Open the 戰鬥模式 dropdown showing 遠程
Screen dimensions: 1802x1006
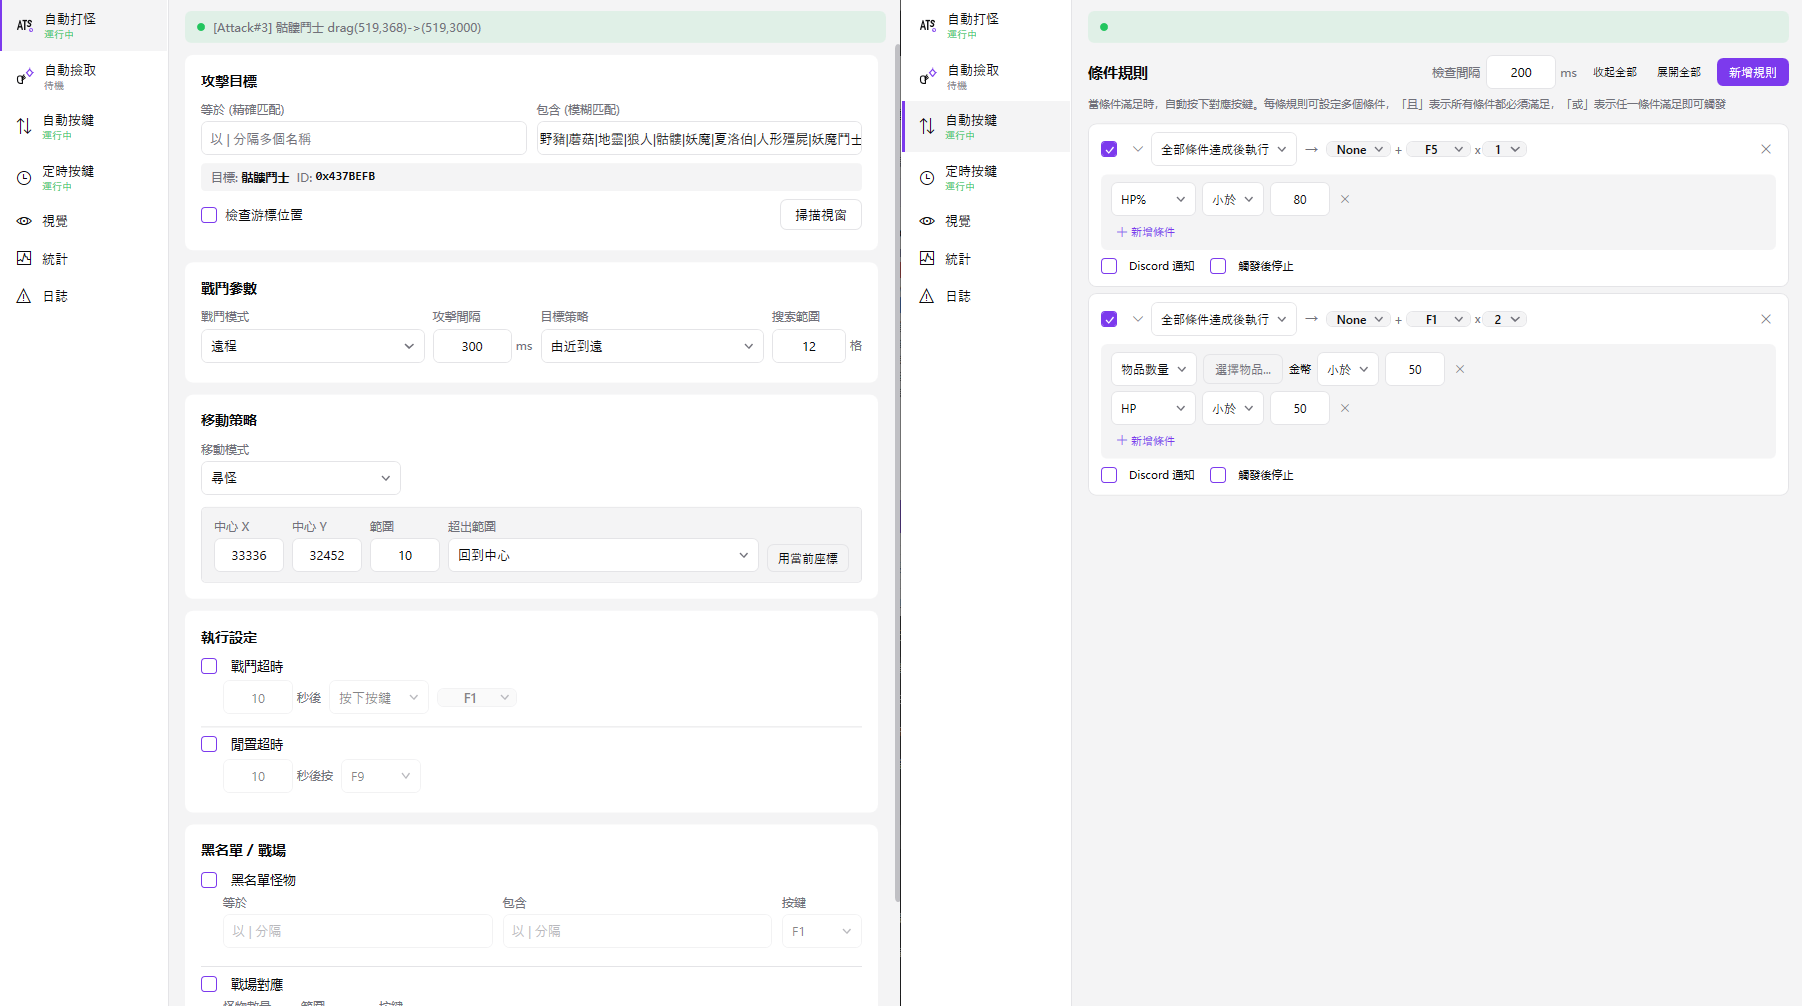point(312,346)
